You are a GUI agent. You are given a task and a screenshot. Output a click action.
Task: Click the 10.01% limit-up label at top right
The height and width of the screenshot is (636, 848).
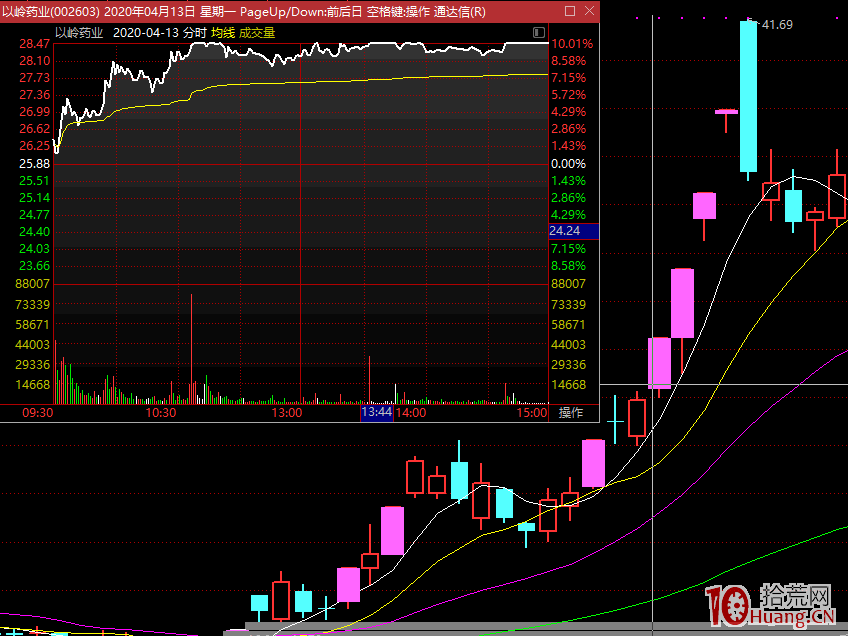[572, 44]
